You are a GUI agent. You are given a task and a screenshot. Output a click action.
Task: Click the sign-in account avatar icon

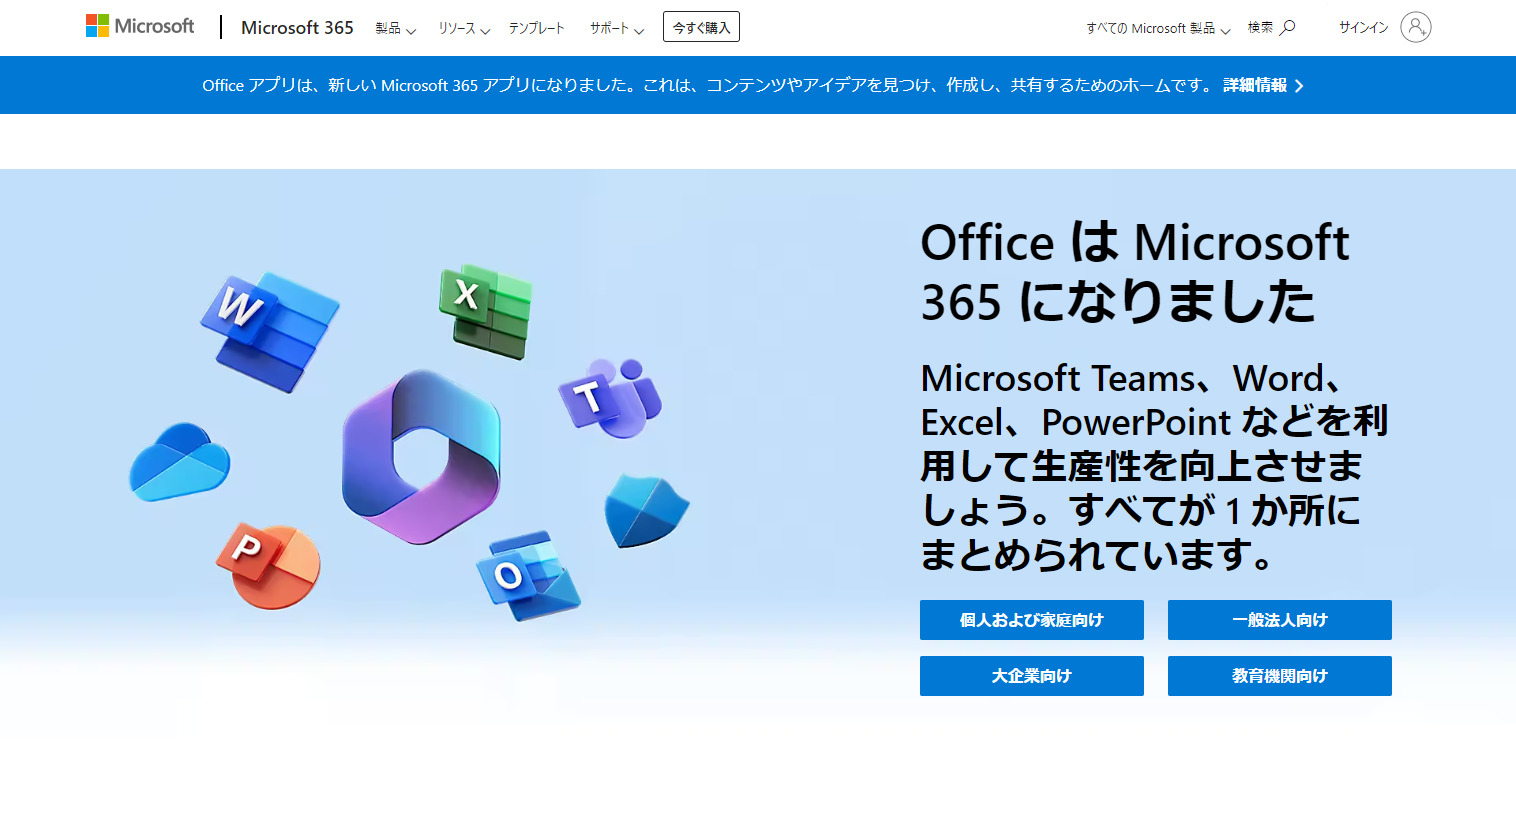(x=1416, y=27)
